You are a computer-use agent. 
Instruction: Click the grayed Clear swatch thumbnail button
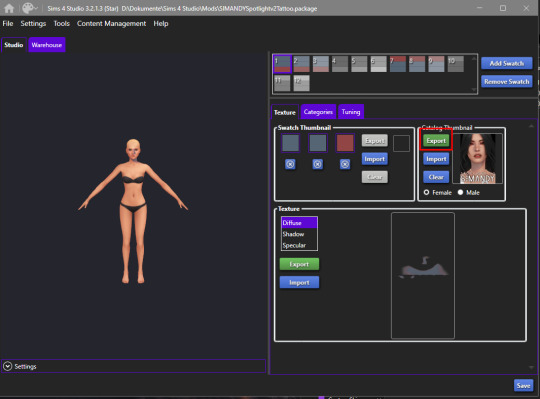[375, 177]
